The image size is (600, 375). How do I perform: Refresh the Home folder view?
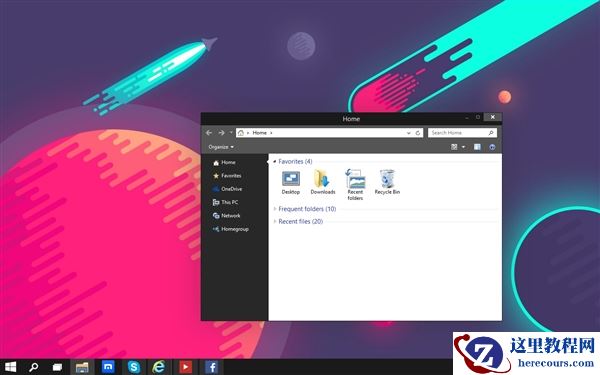(x=418, y=133)
